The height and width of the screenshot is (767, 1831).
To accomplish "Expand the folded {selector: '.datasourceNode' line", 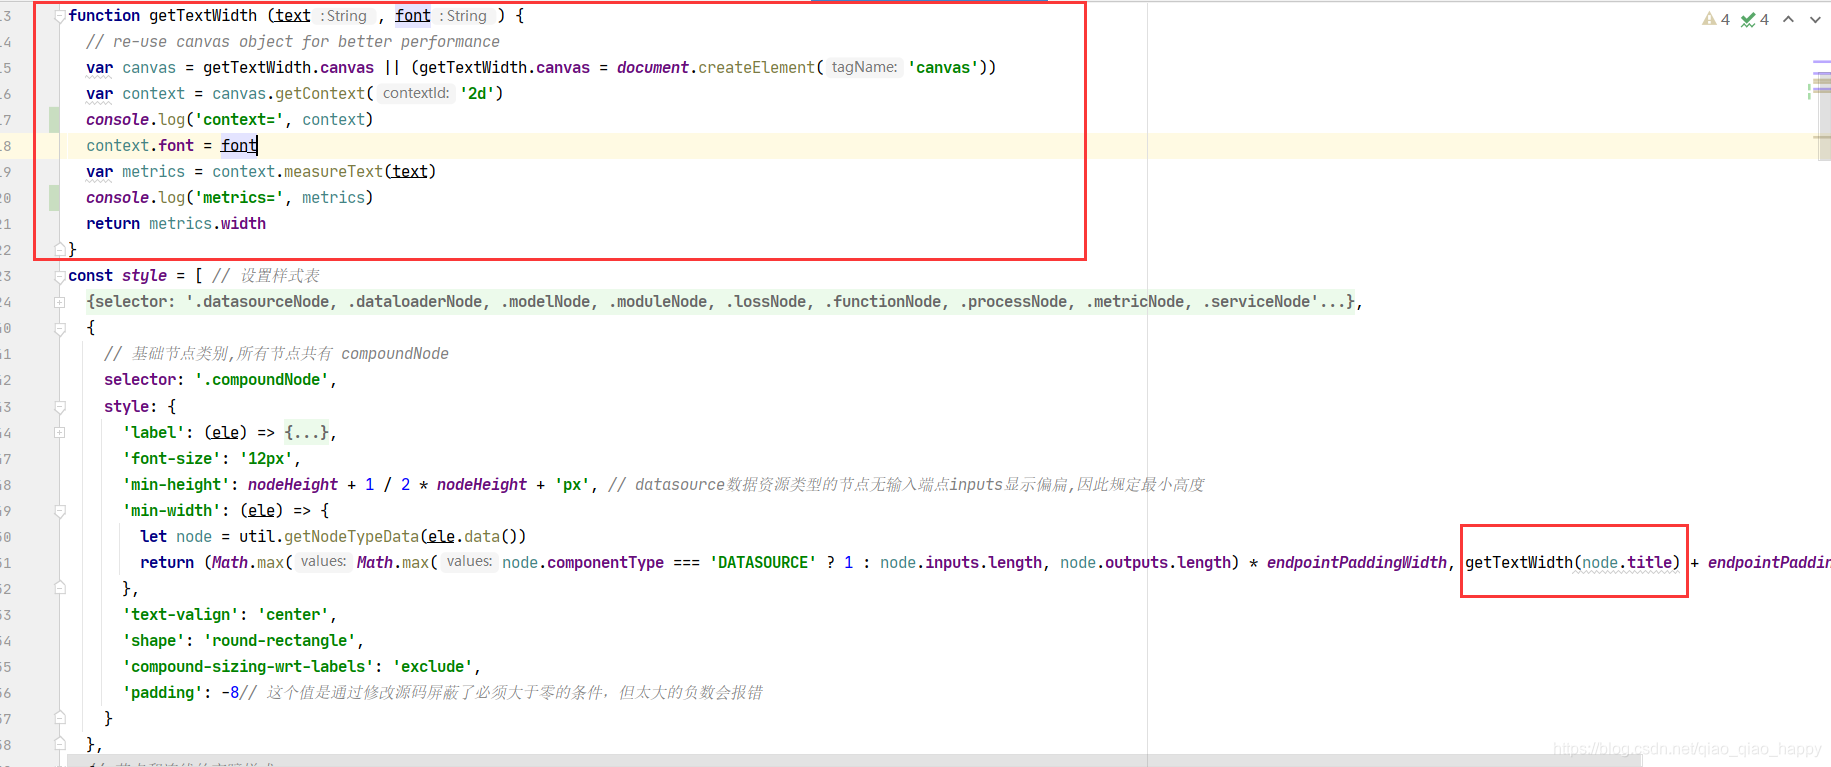I will pos(60,302).
